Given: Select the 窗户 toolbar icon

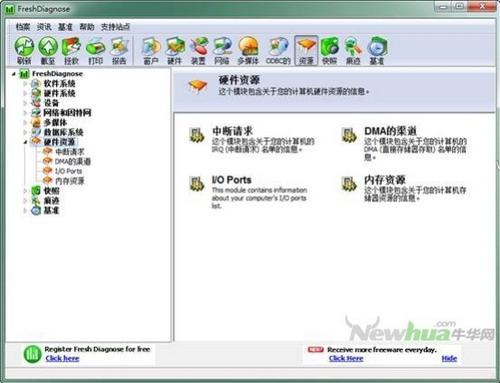Looking at the screenshot, I should point(151,51).
